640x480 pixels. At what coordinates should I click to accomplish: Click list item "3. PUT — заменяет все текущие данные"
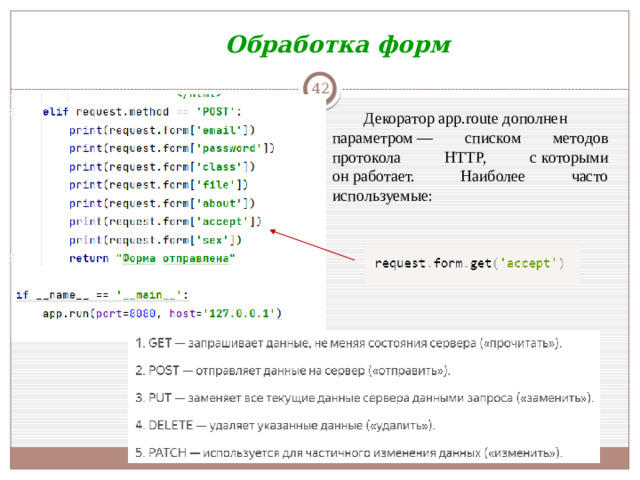point(364,398)
